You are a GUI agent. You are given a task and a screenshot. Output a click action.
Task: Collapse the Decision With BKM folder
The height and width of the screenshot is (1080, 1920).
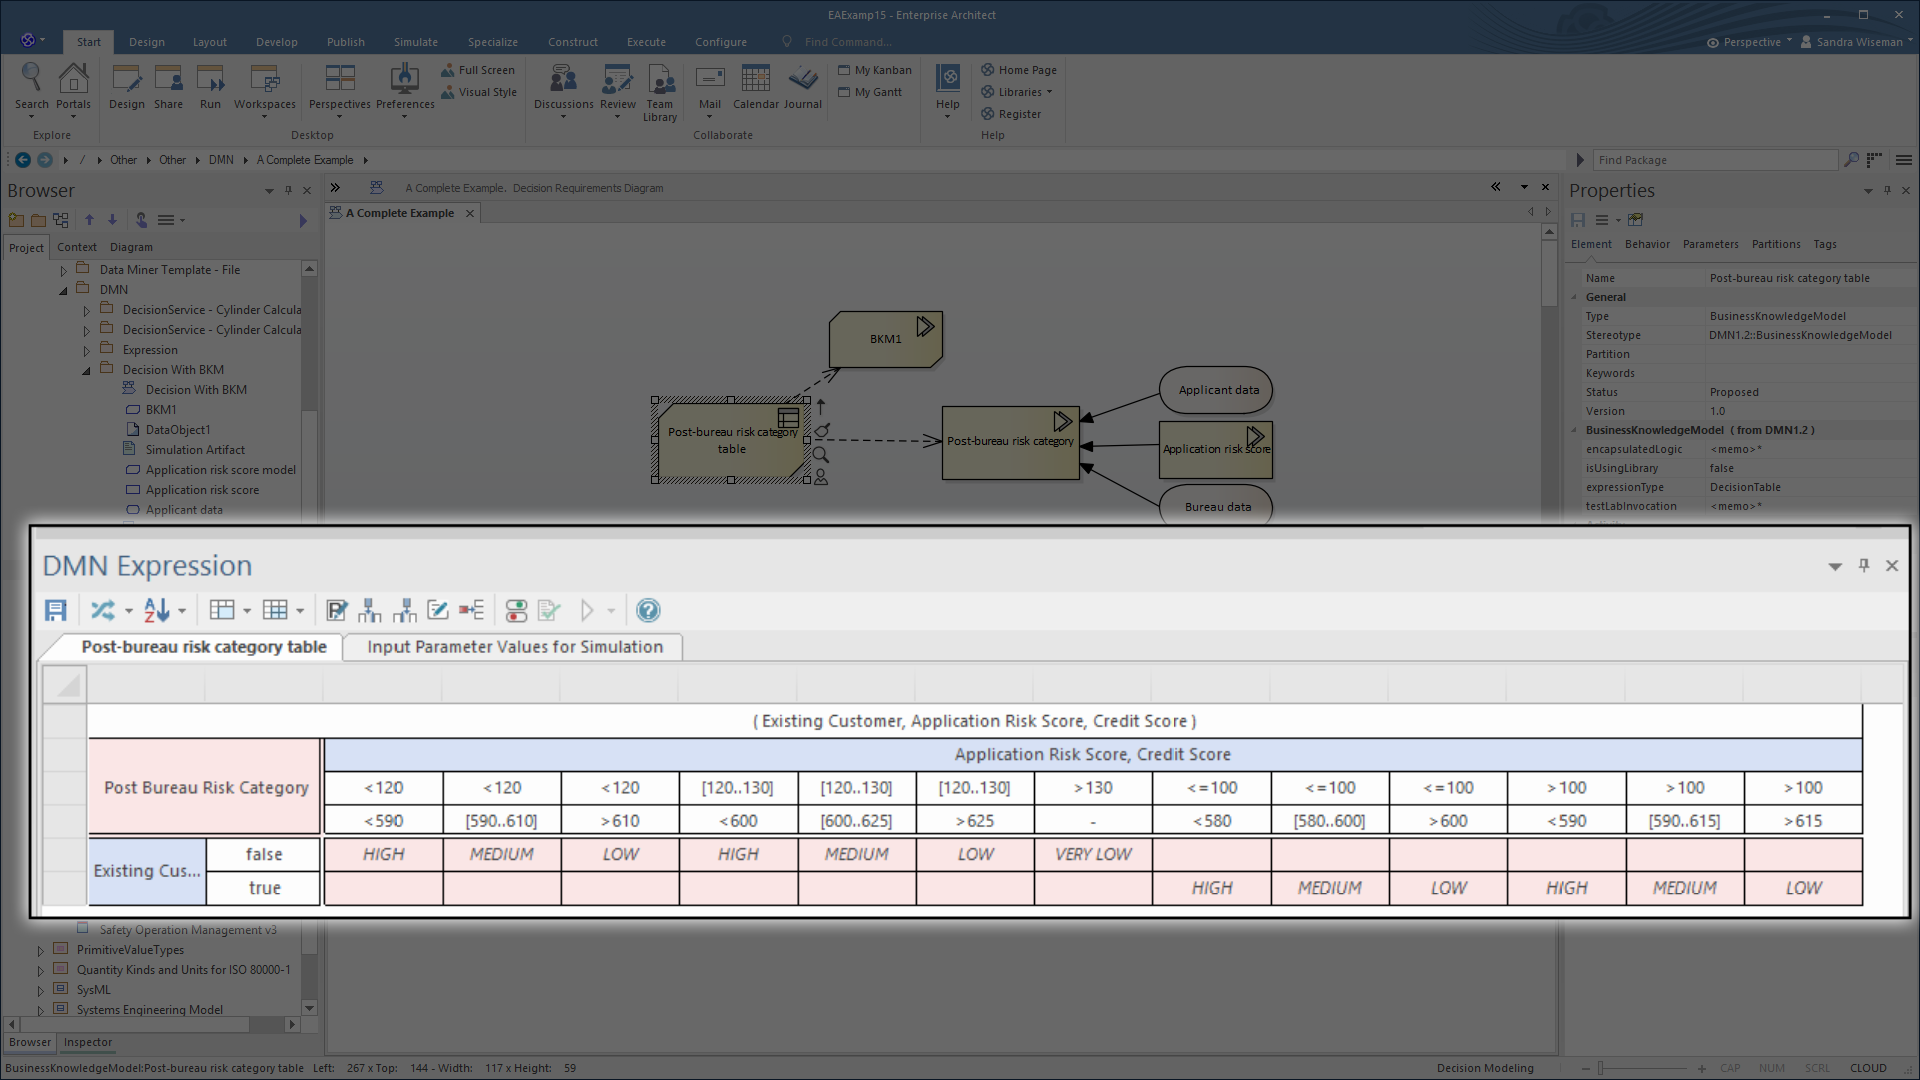87,370
